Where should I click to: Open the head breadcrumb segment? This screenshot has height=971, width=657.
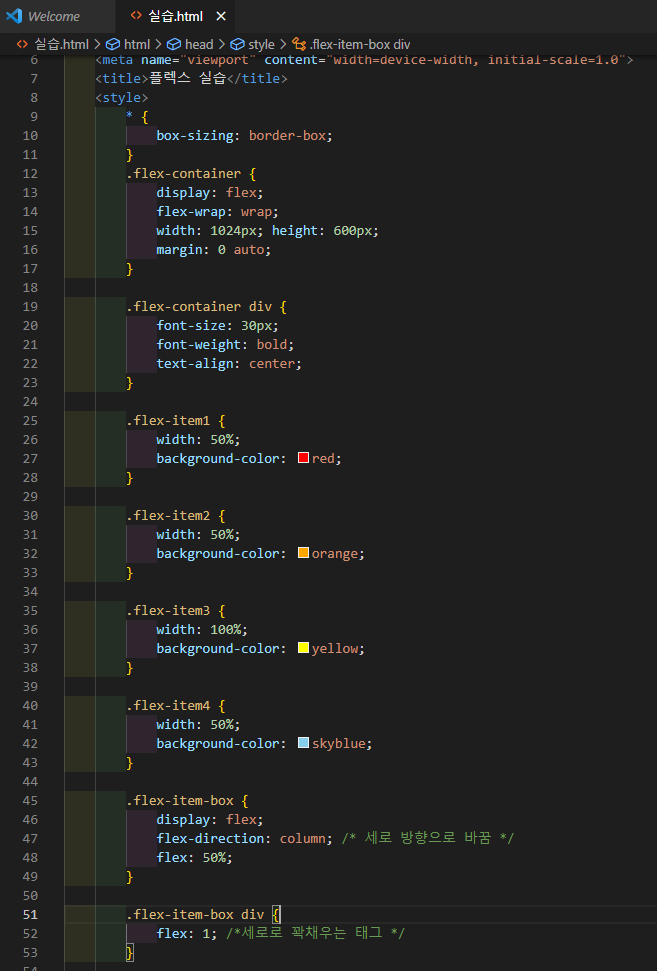click(199, 45)
